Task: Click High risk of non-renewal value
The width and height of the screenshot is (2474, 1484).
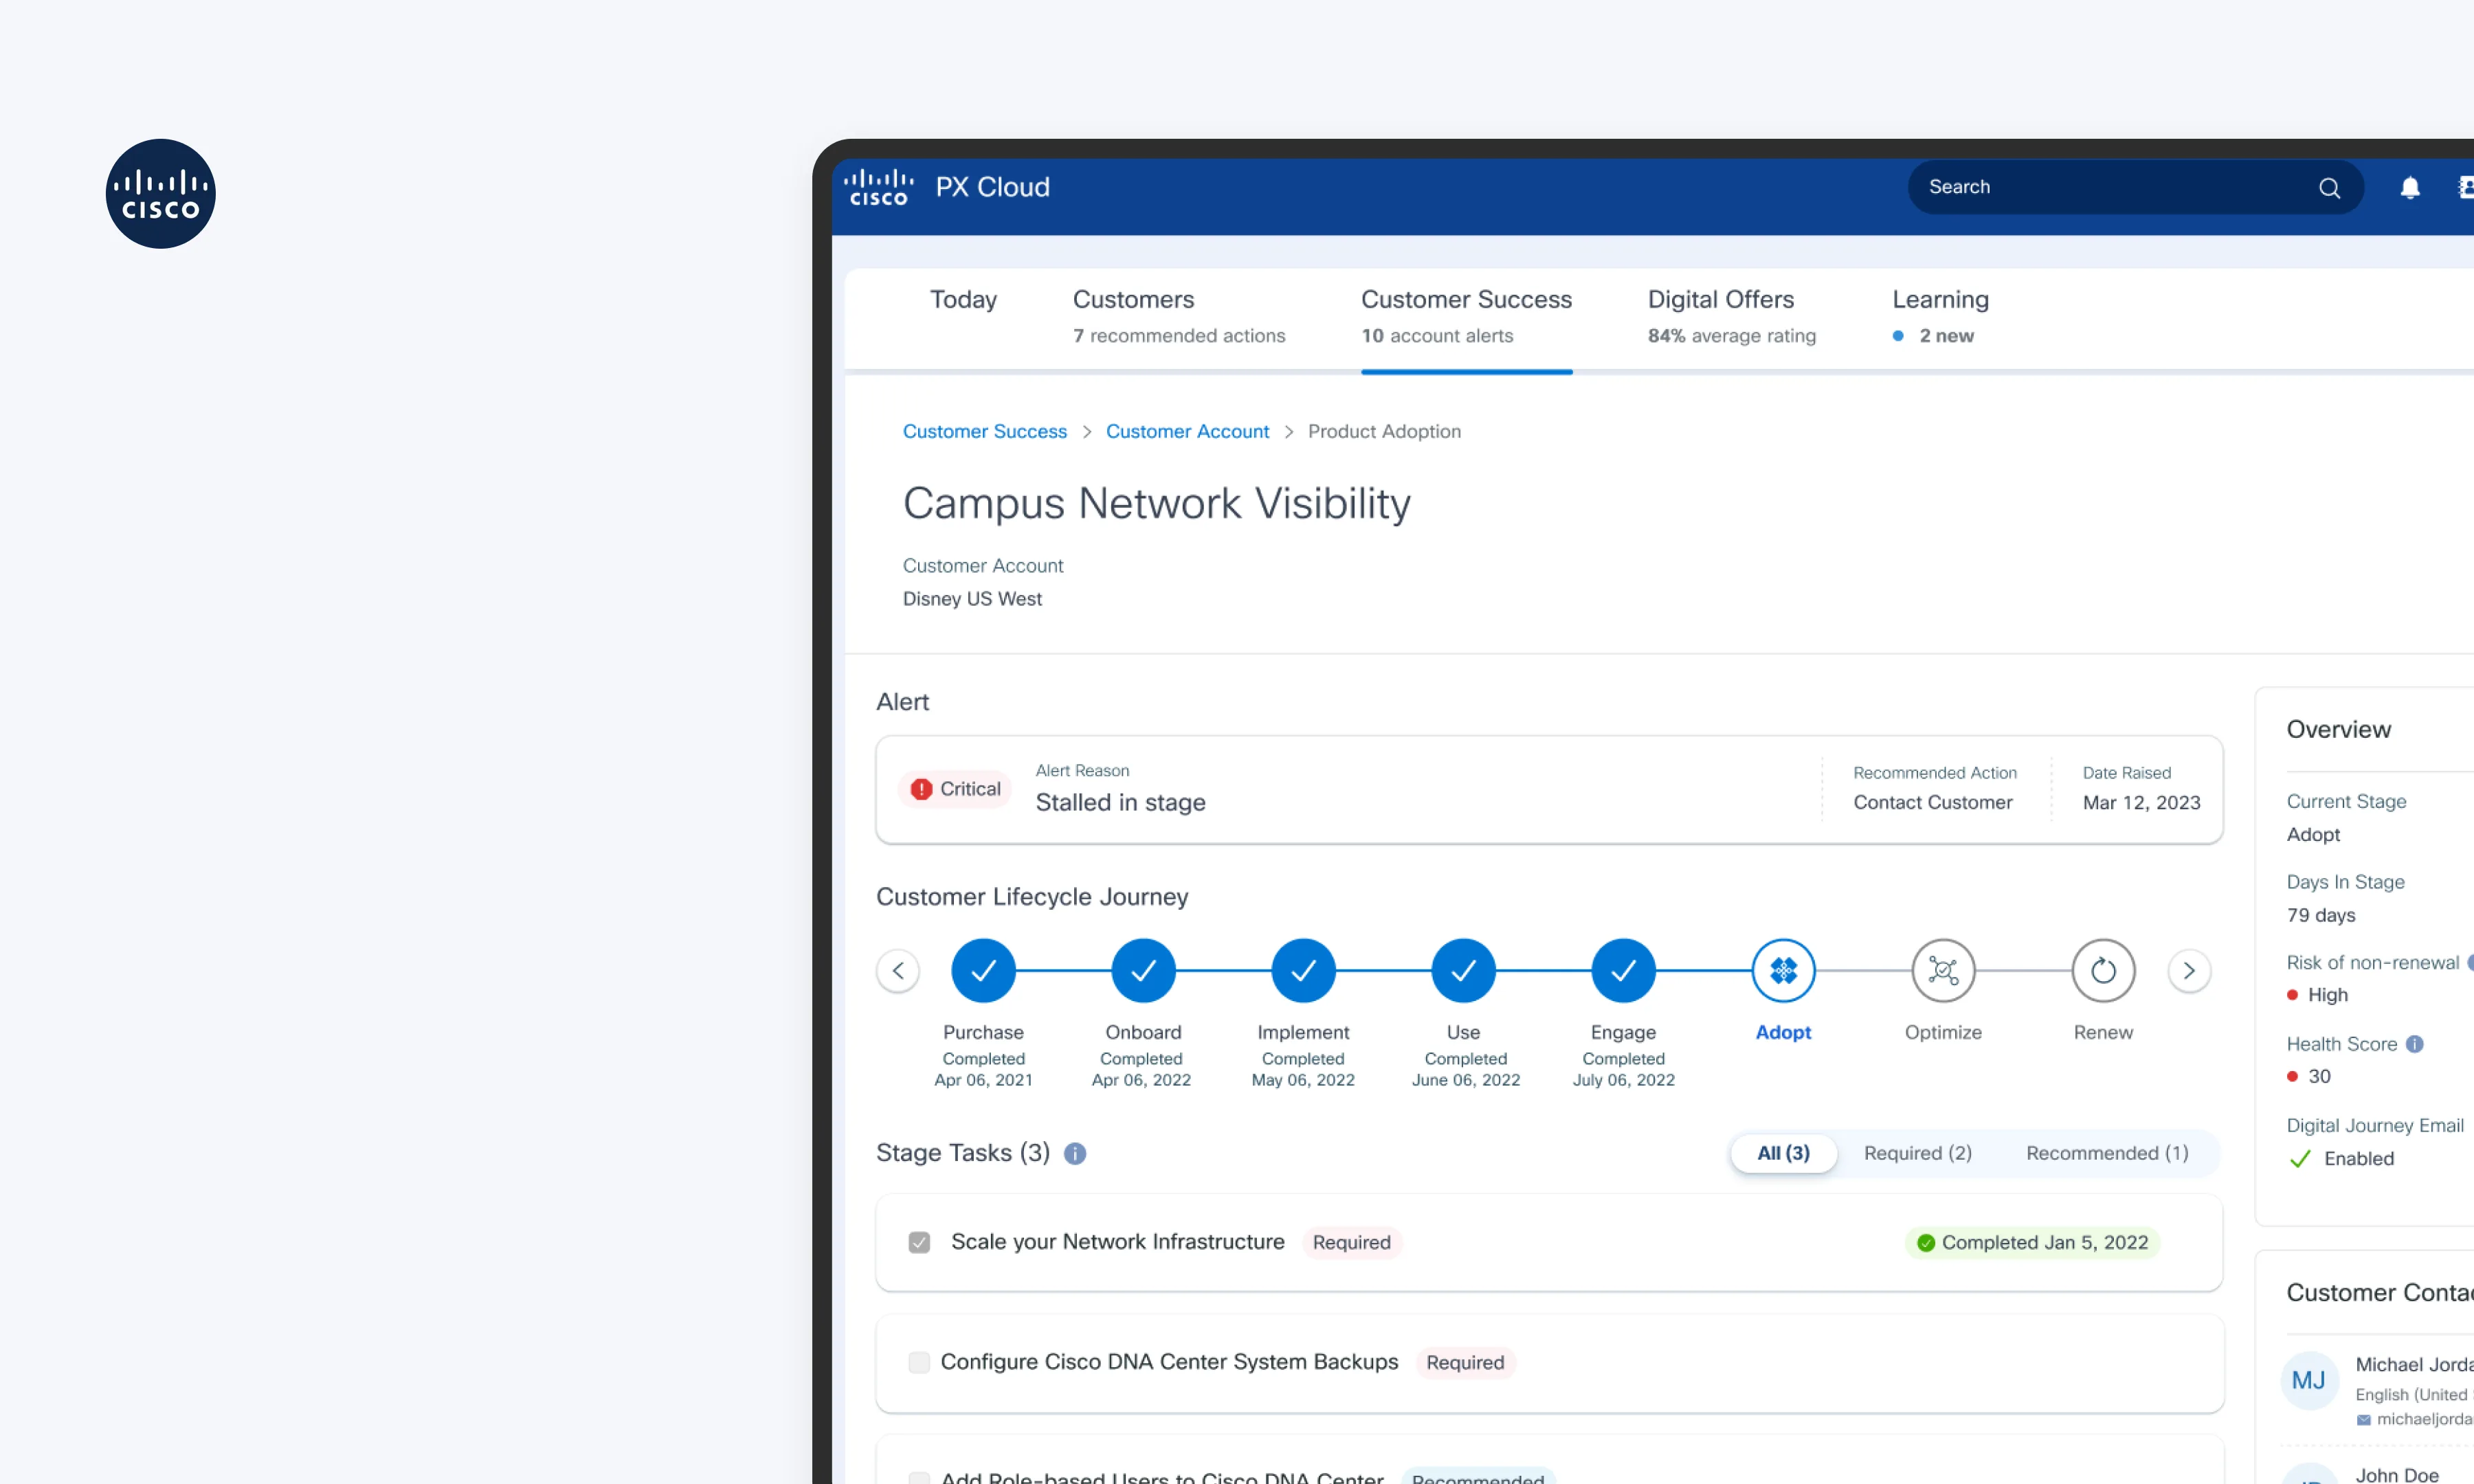Action: tap(2327, 995)
